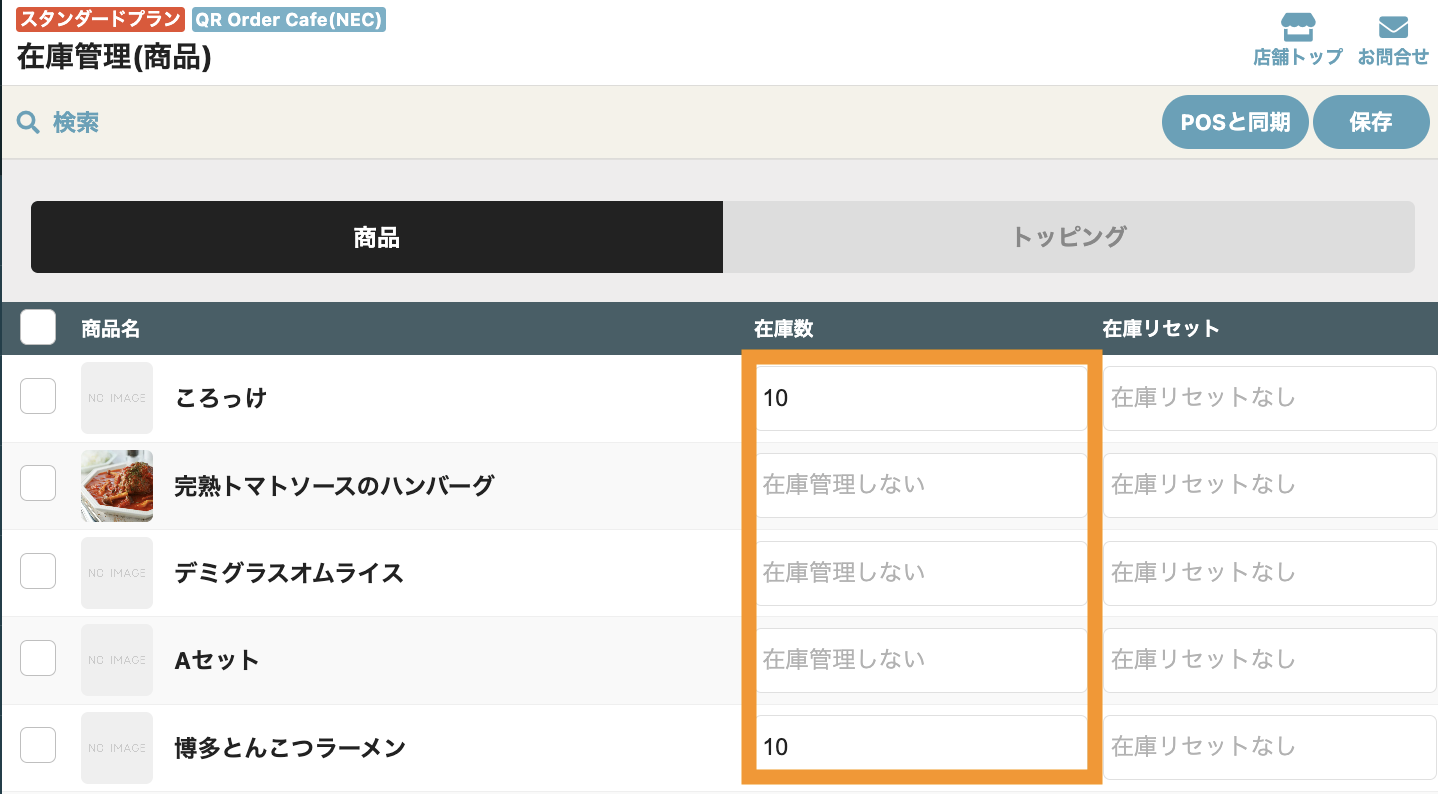Check the box for ころっけ
1438x794 pixels.
[38, 397]
